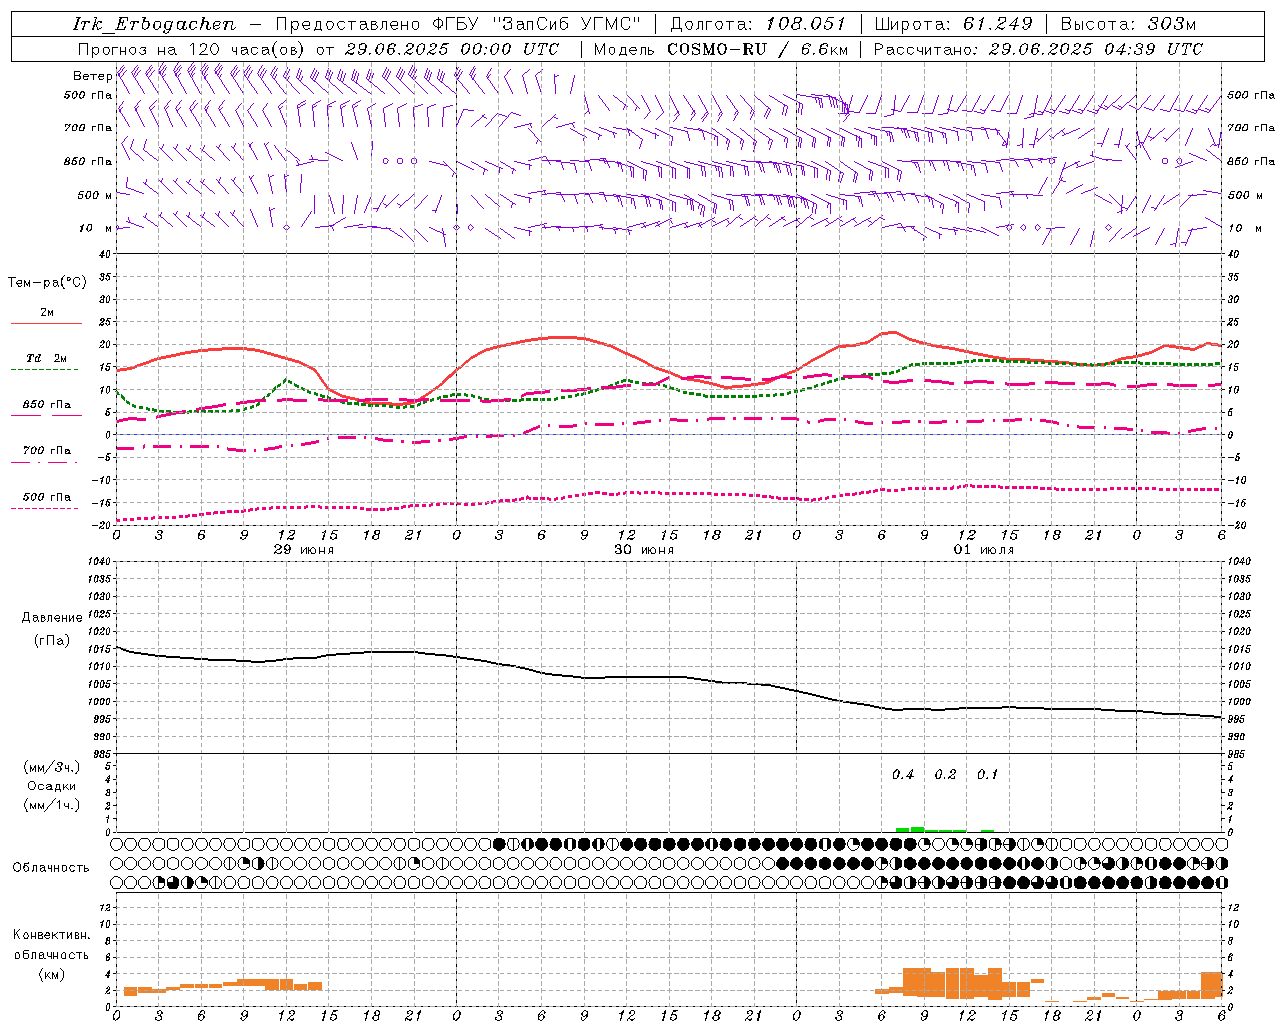Click the Облачность panel label
The image size is (1280, 1024).
pyautogui.click(x=51, y=867)
